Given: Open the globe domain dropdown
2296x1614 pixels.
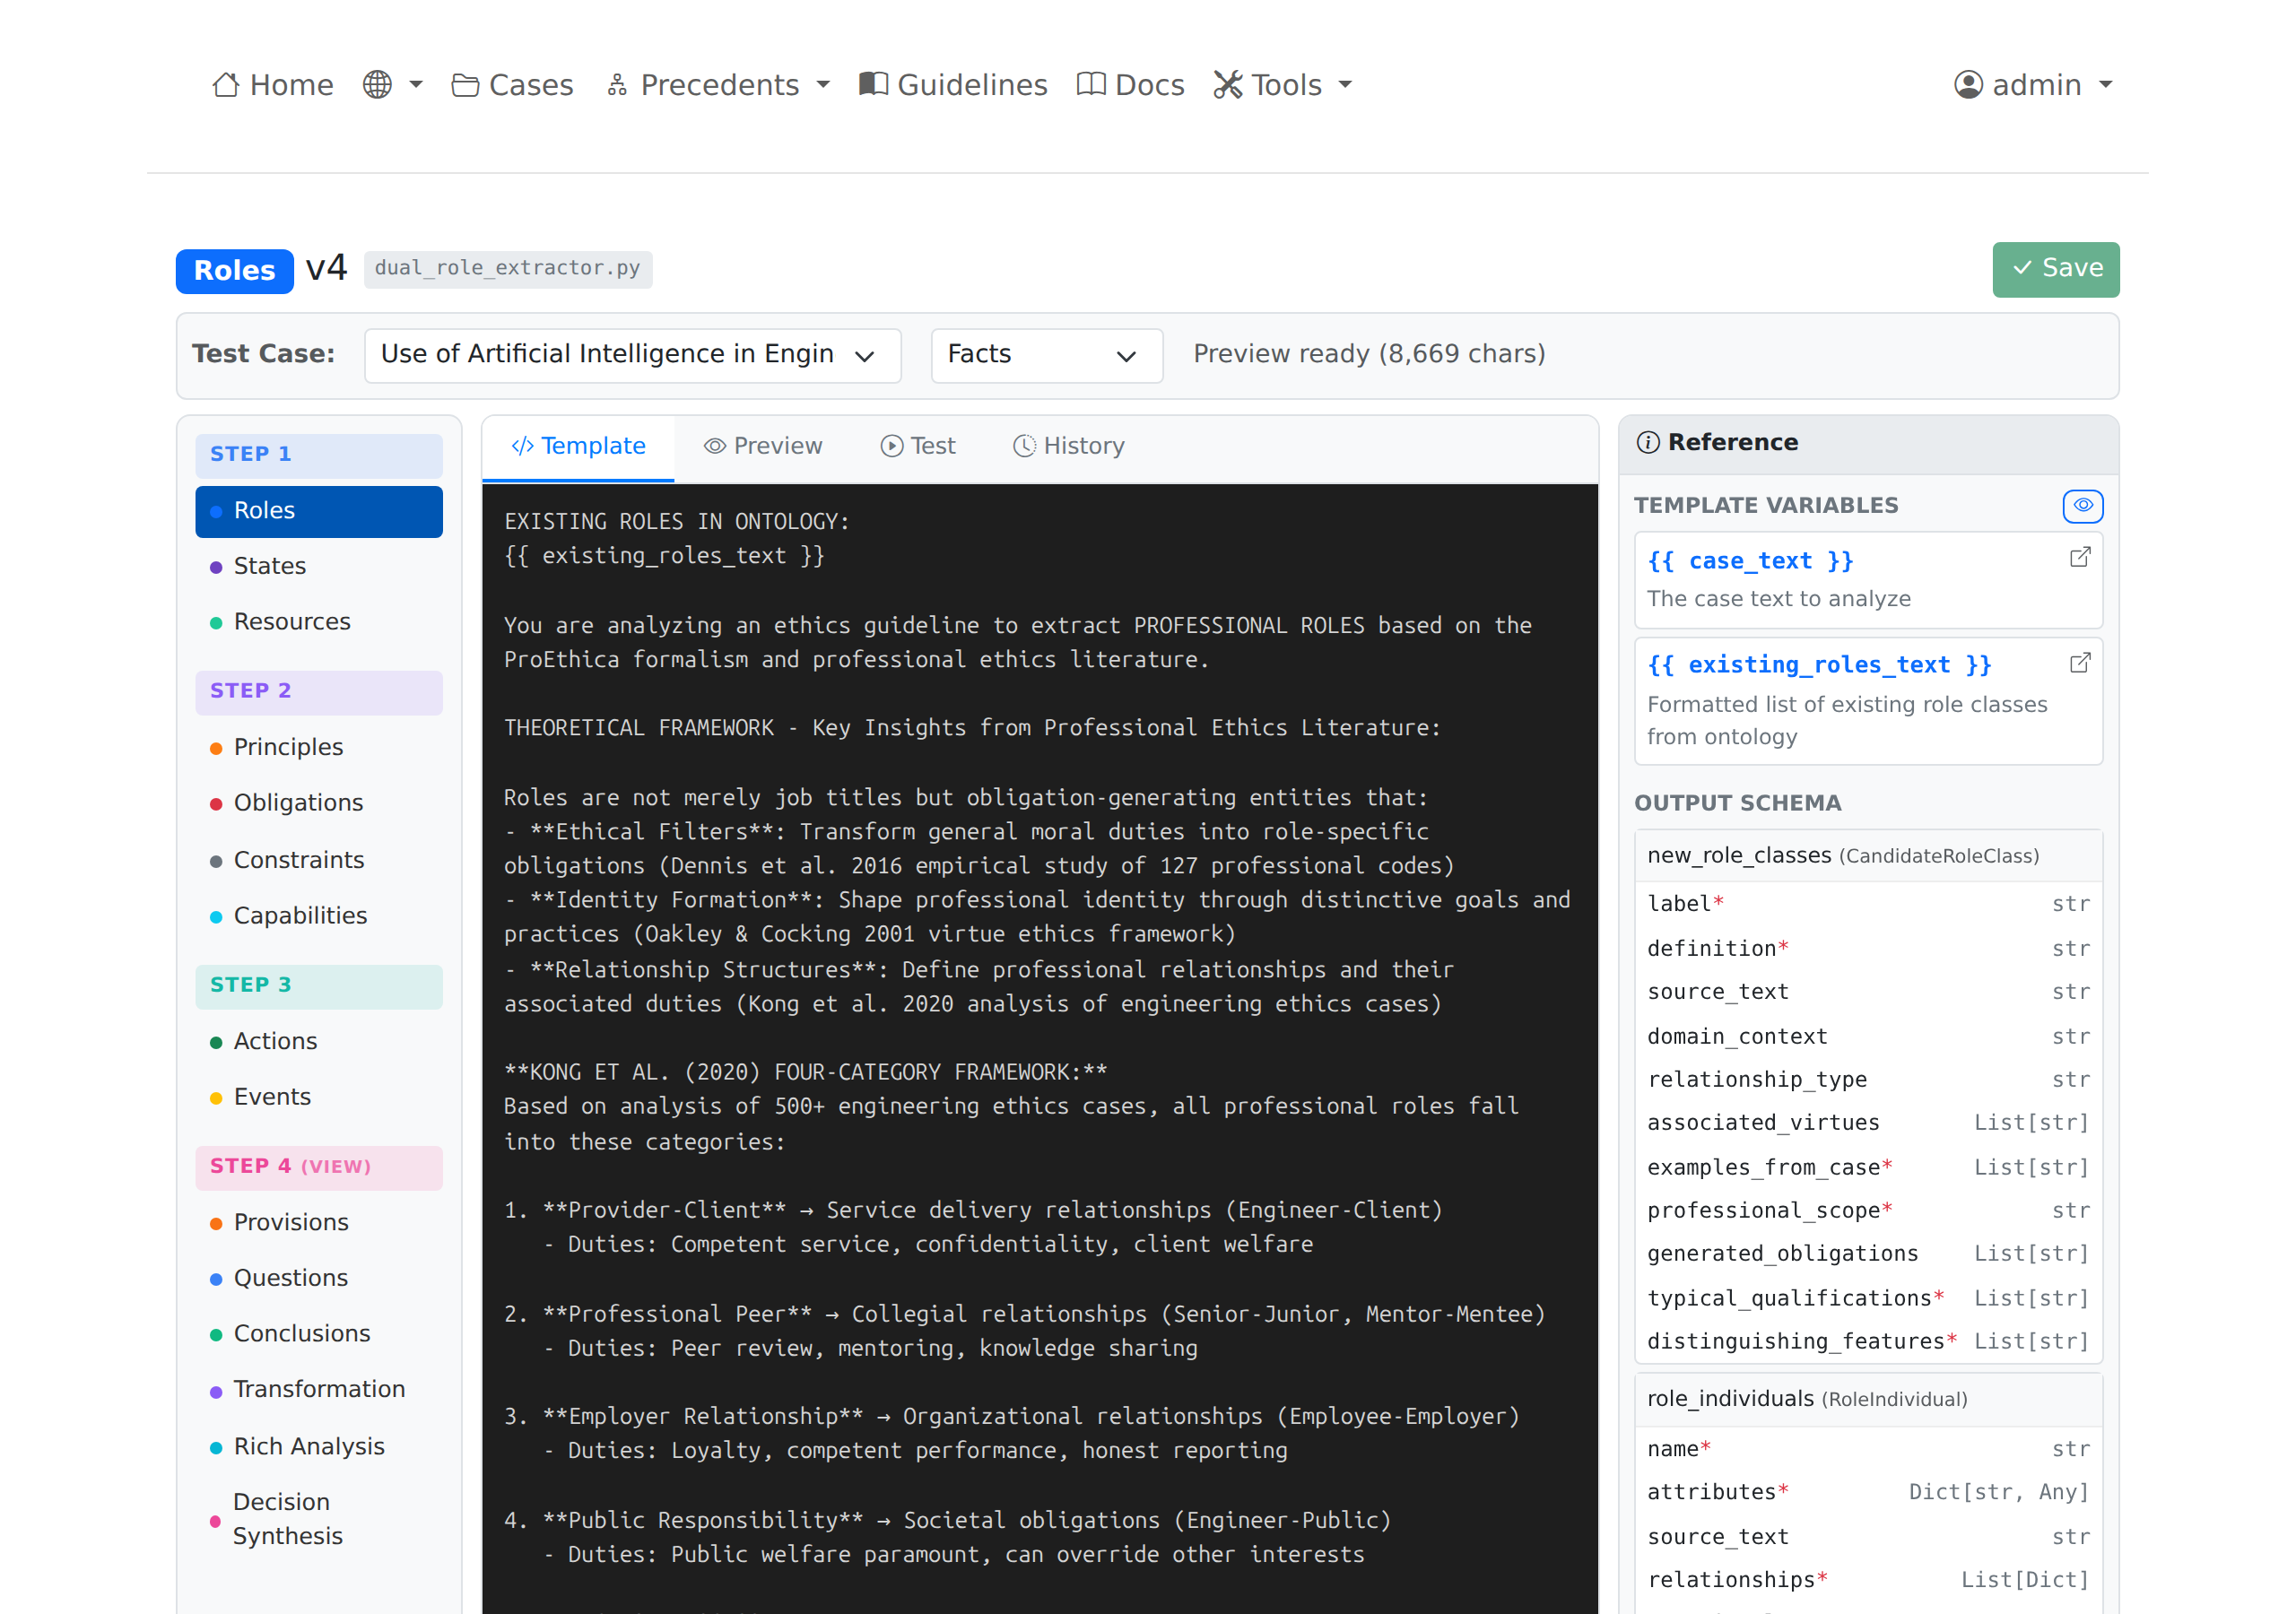Looking at the screenshot, I should point(393,85).
